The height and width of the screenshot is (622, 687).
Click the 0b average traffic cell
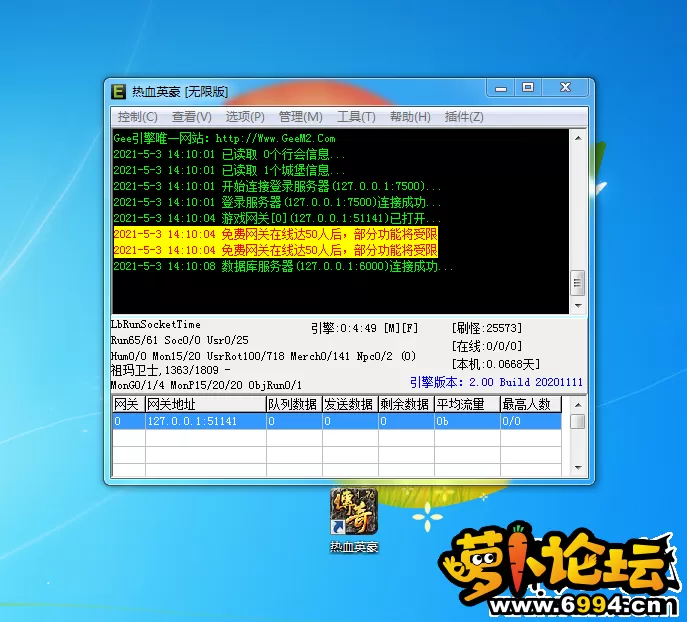(x=467, y=421)
